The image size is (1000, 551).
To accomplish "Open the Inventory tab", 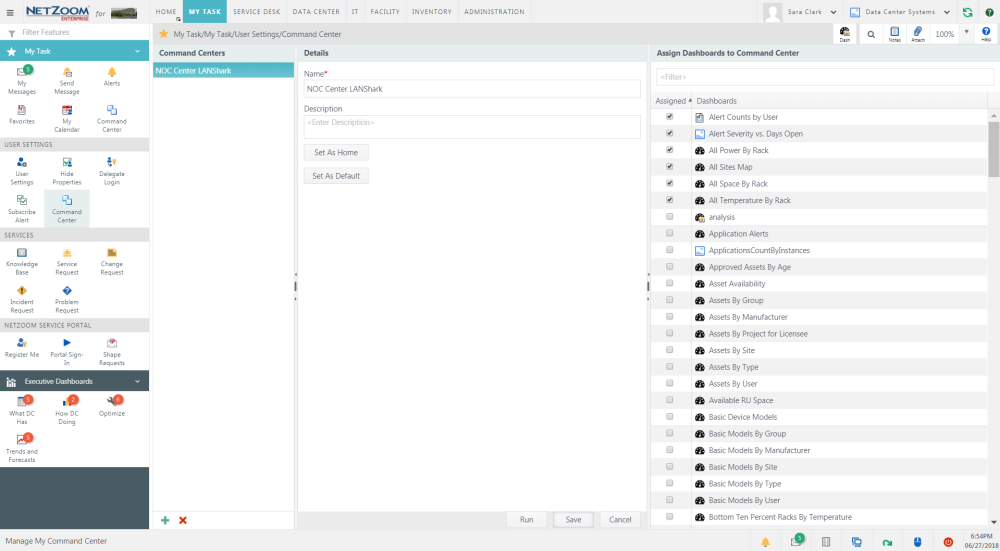I will [x=431, y=12].
